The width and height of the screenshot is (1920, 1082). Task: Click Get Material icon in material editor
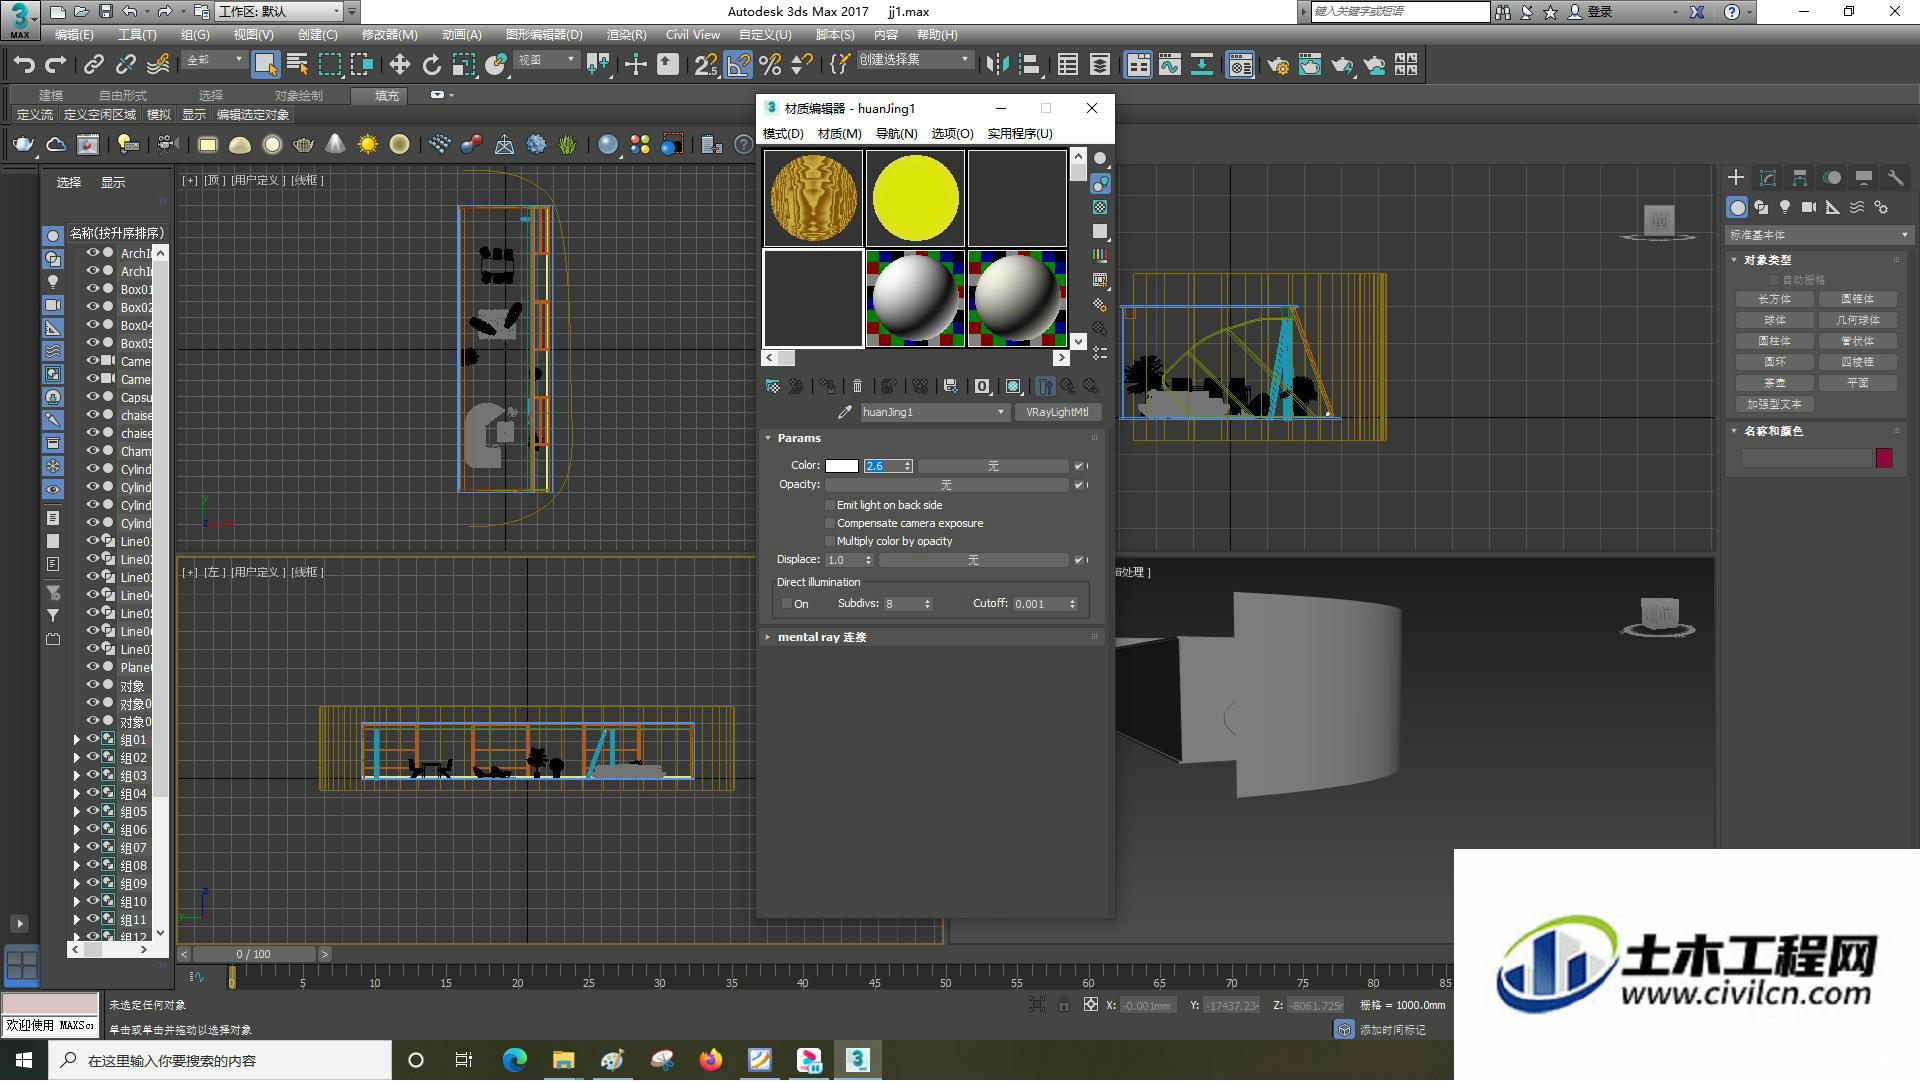(773, 386)
